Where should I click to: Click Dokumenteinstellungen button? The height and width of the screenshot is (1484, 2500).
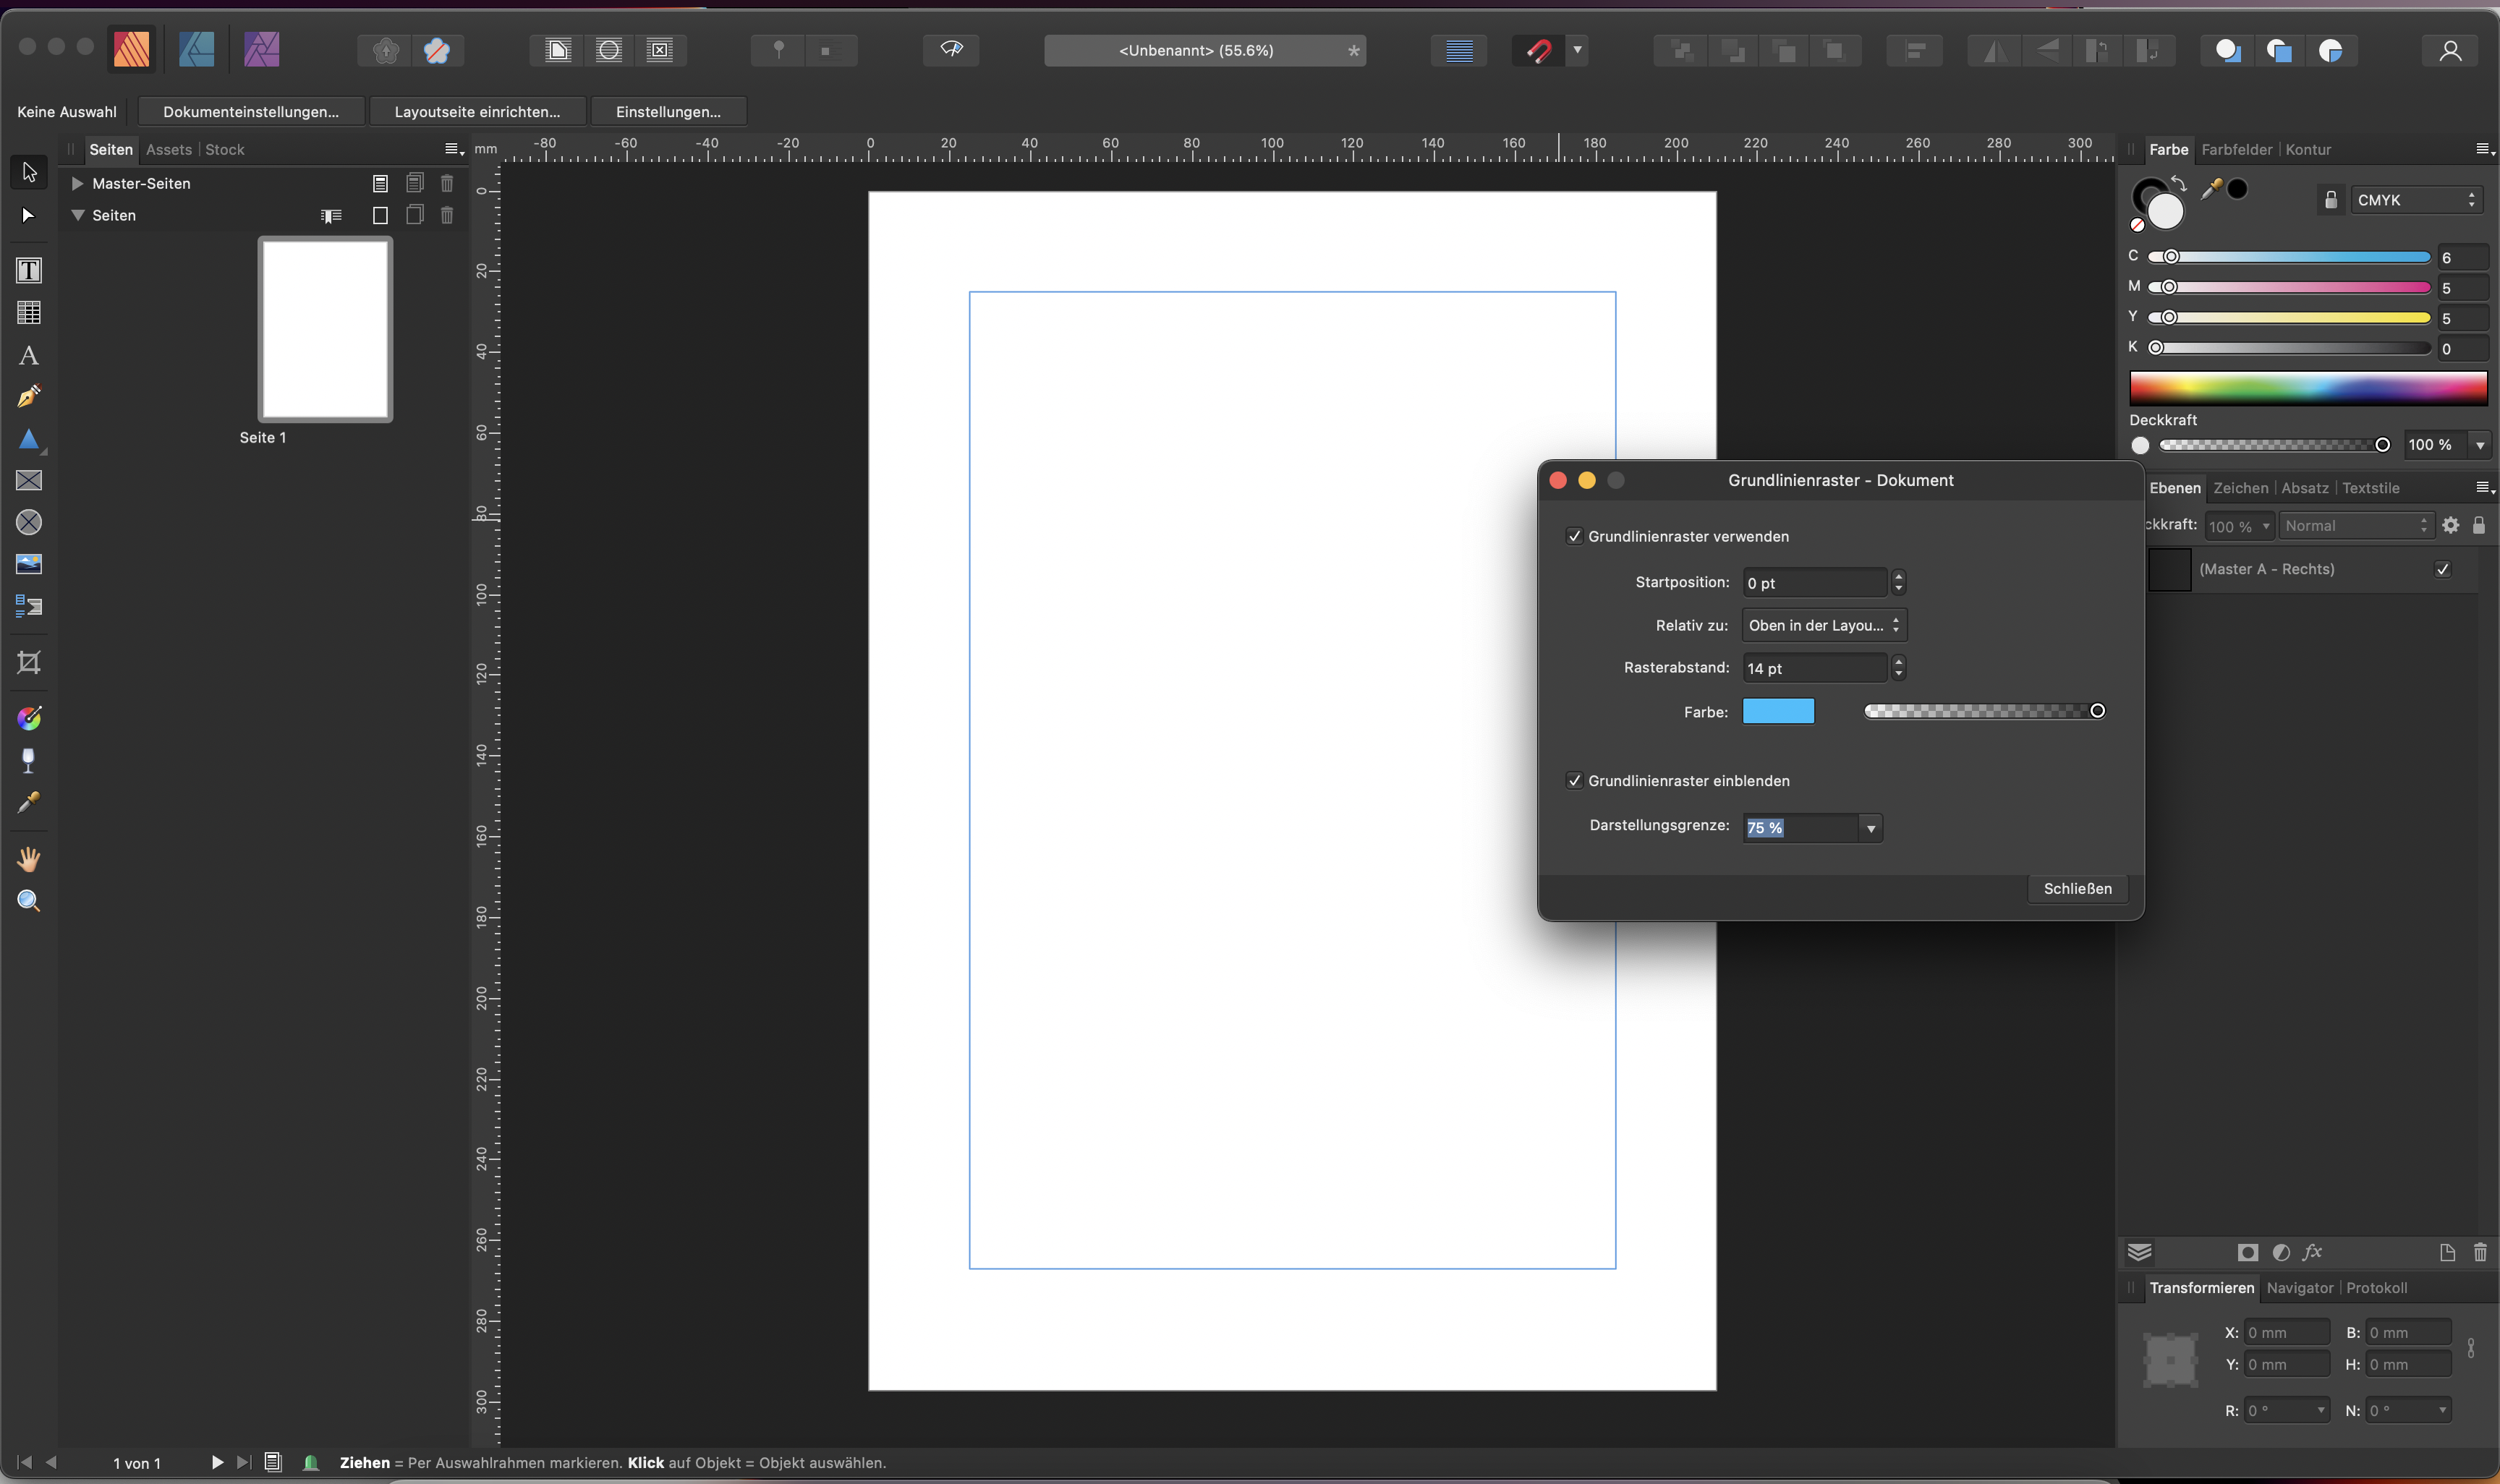[x=251, y=111]
